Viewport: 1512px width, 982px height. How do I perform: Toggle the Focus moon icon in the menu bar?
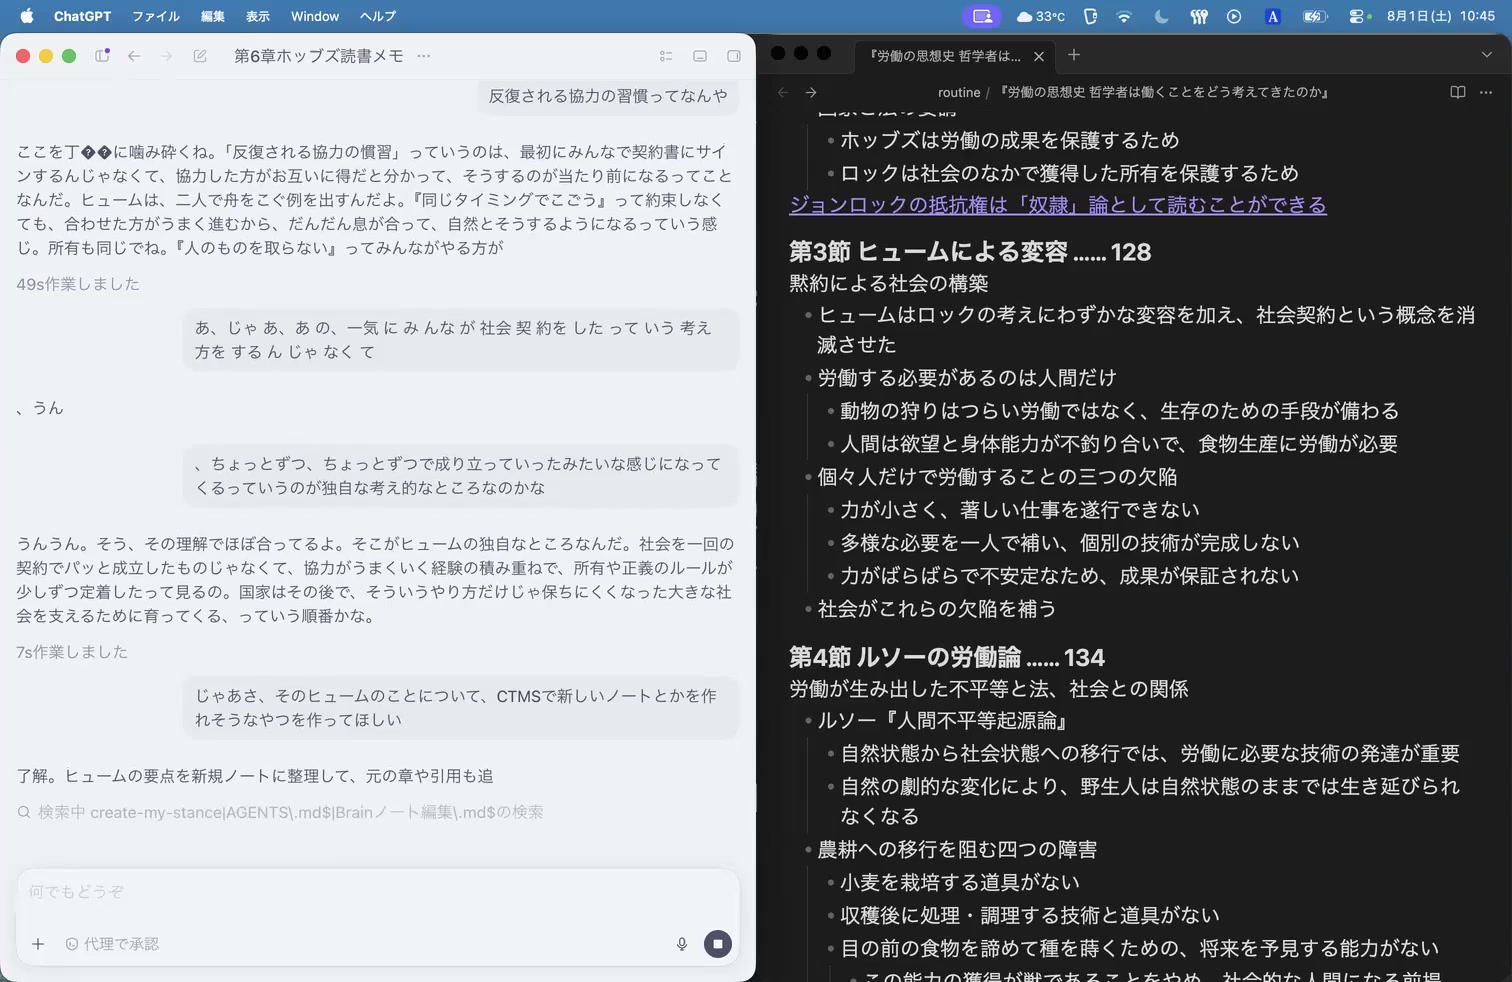[x=1161, y=16]
